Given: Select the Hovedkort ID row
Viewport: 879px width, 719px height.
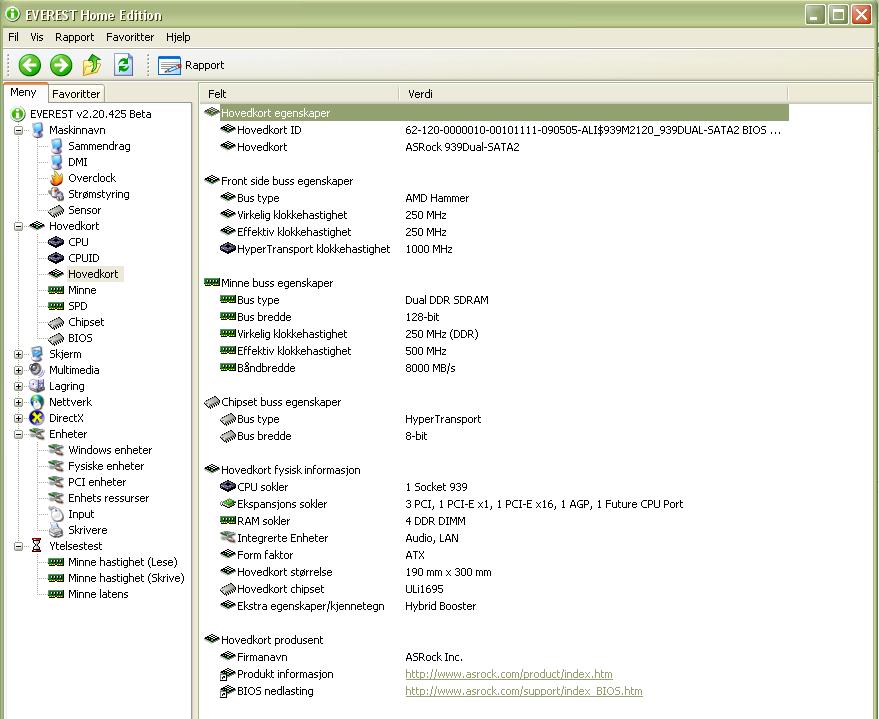Looking at the screenshot, I should click(x=495, y=130).
